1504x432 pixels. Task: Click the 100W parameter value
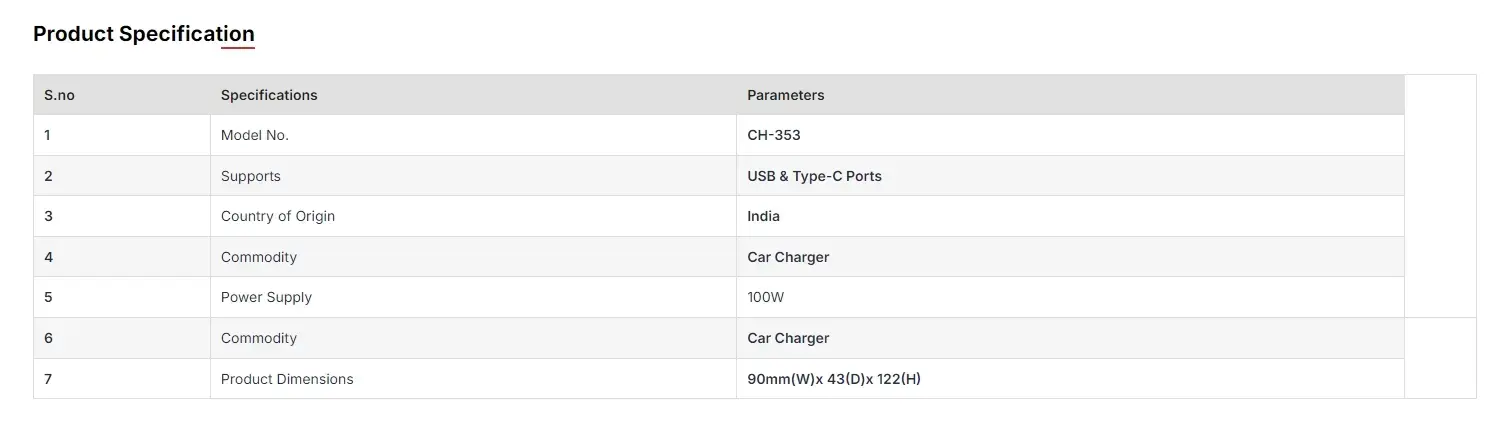766,297
